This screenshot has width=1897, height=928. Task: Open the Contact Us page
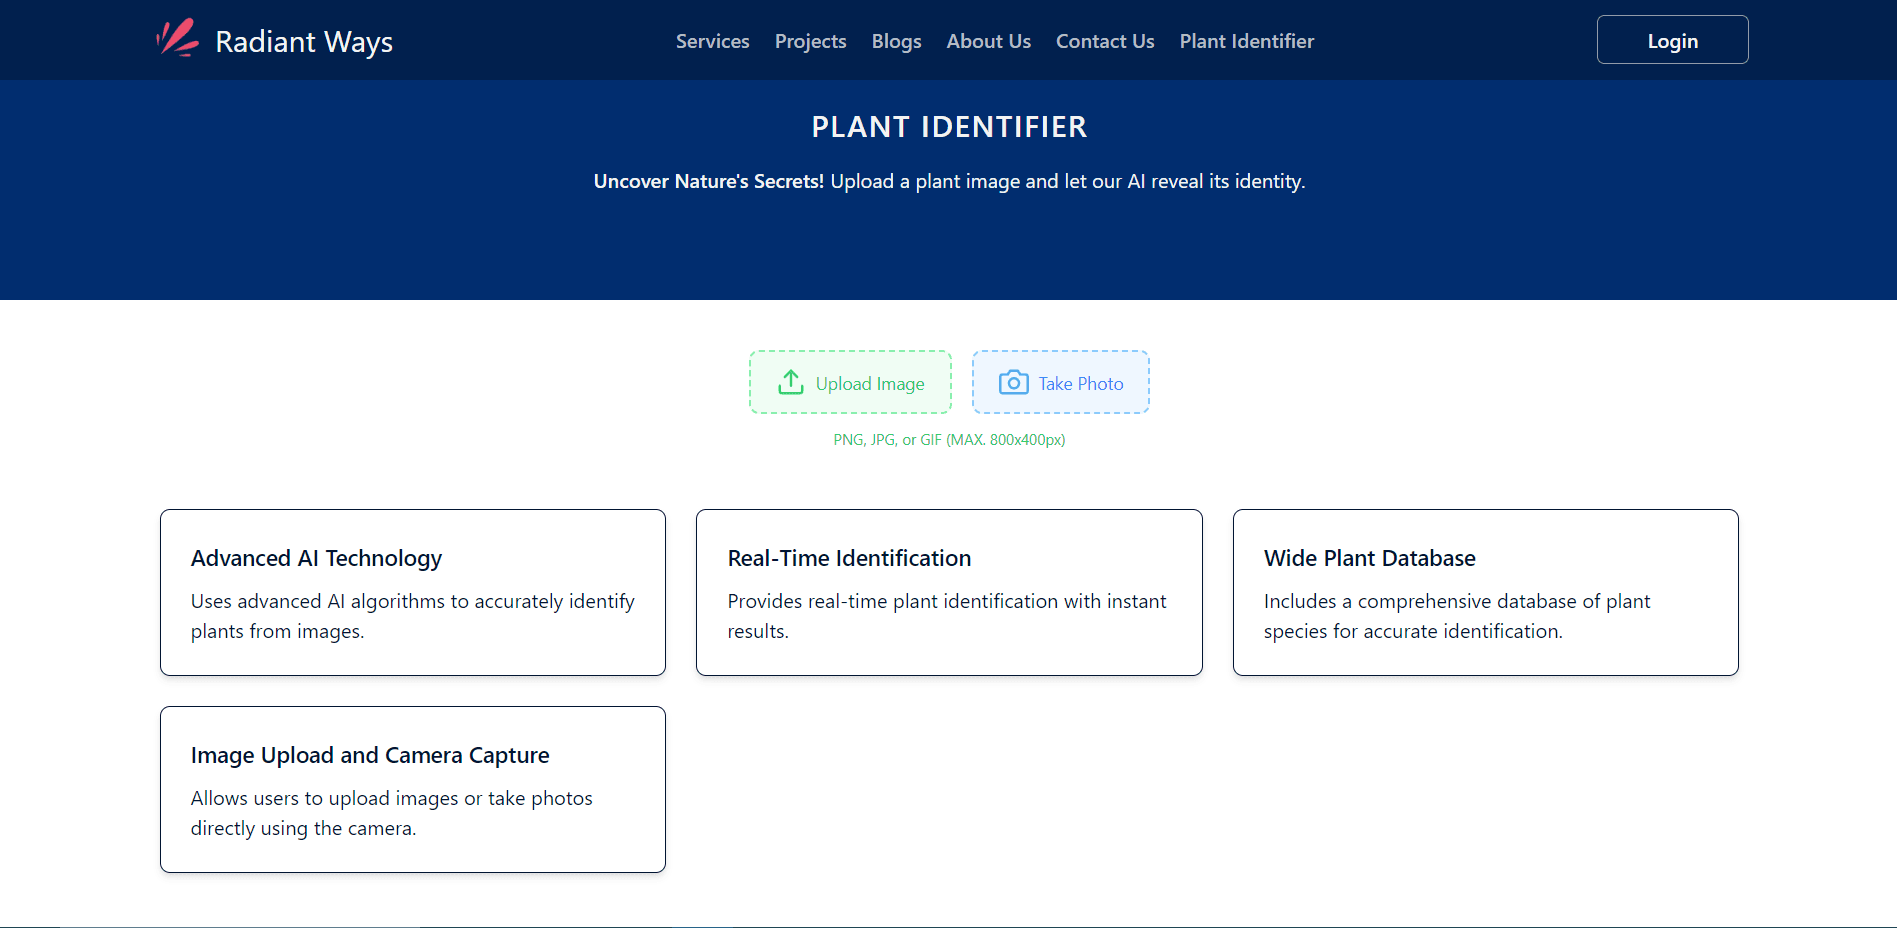[1104, 41]
